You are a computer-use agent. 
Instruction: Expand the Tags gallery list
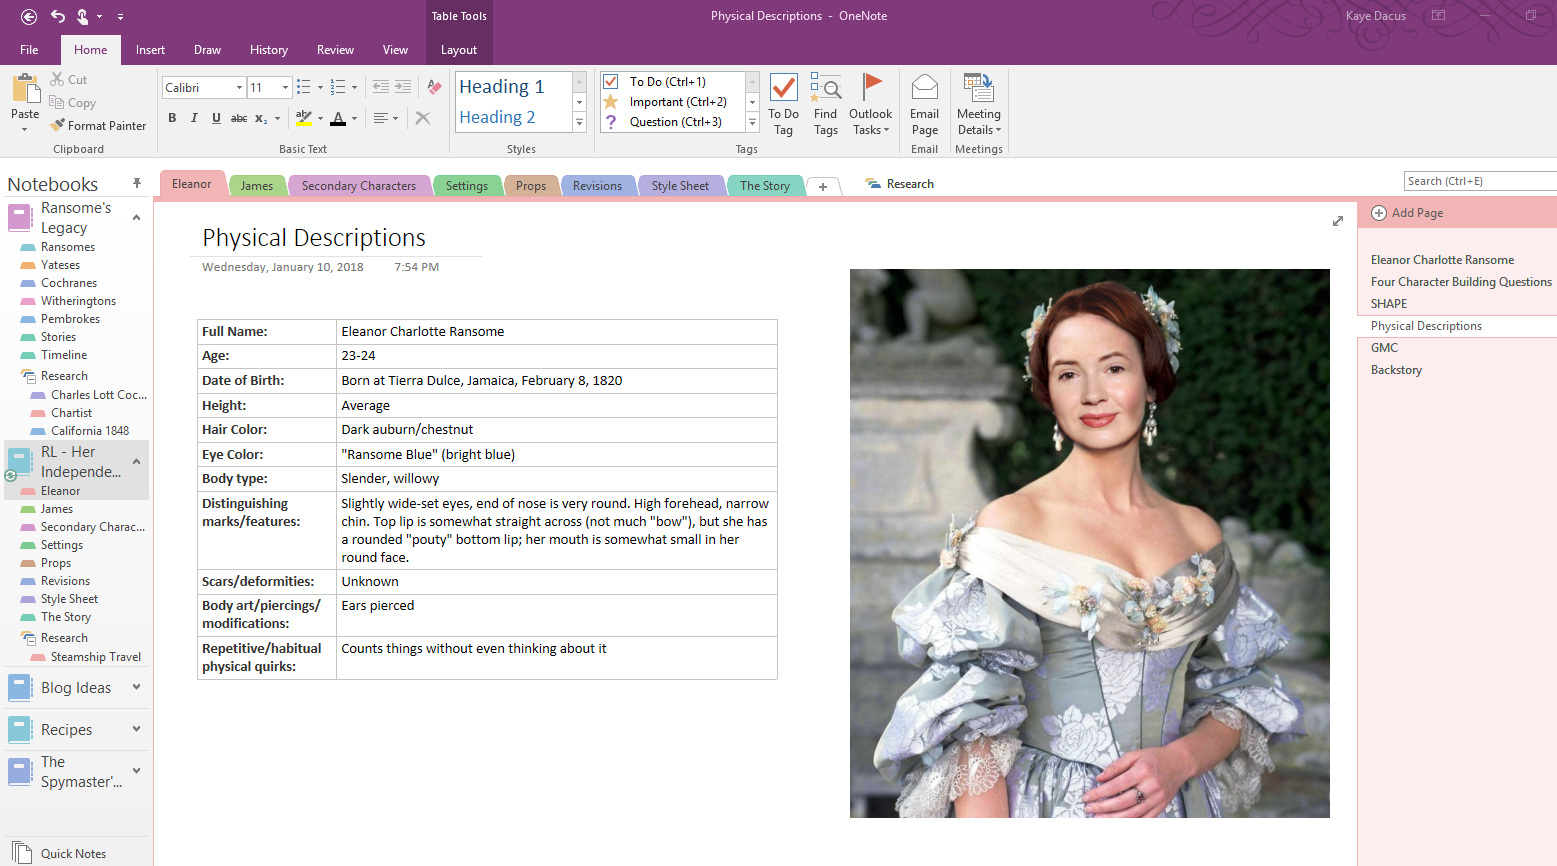(753, 122)
